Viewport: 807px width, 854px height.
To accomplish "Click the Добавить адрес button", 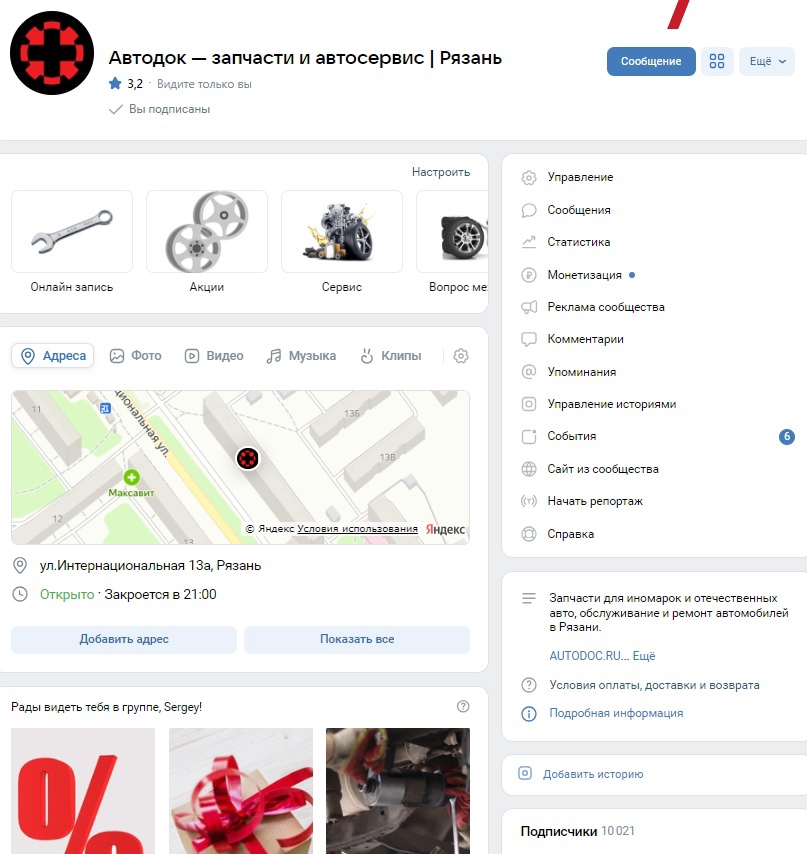I will pos(124,639).
